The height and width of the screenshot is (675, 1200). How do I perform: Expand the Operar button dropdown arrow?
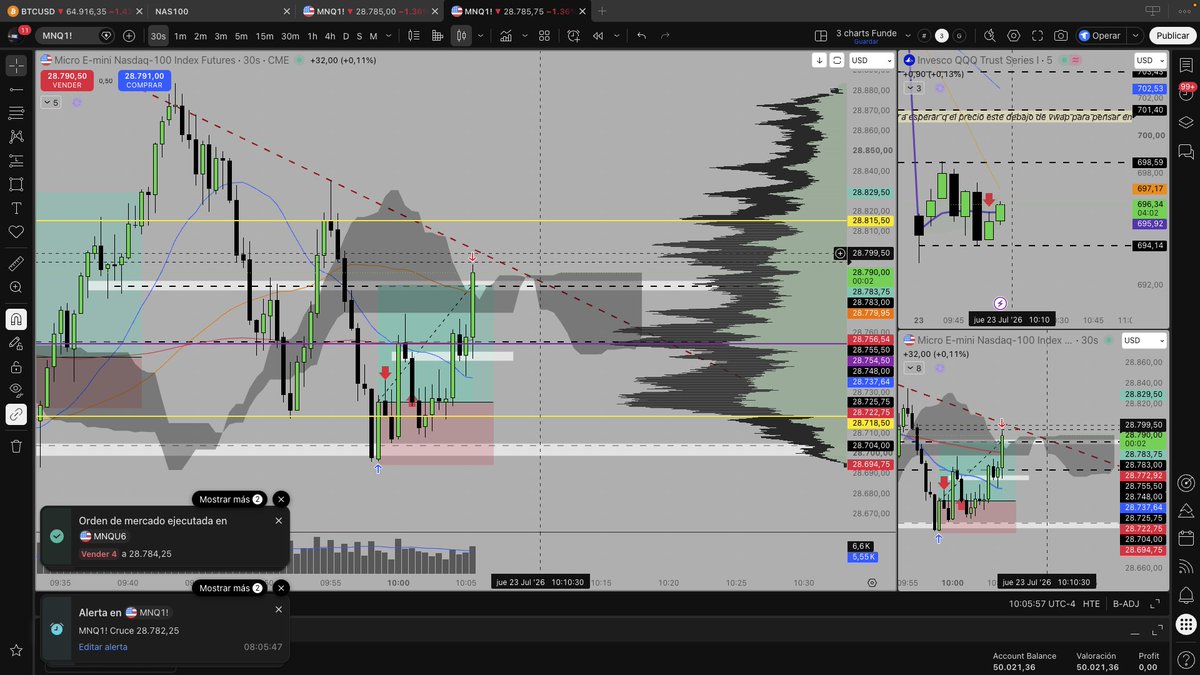coord(1134,35)
